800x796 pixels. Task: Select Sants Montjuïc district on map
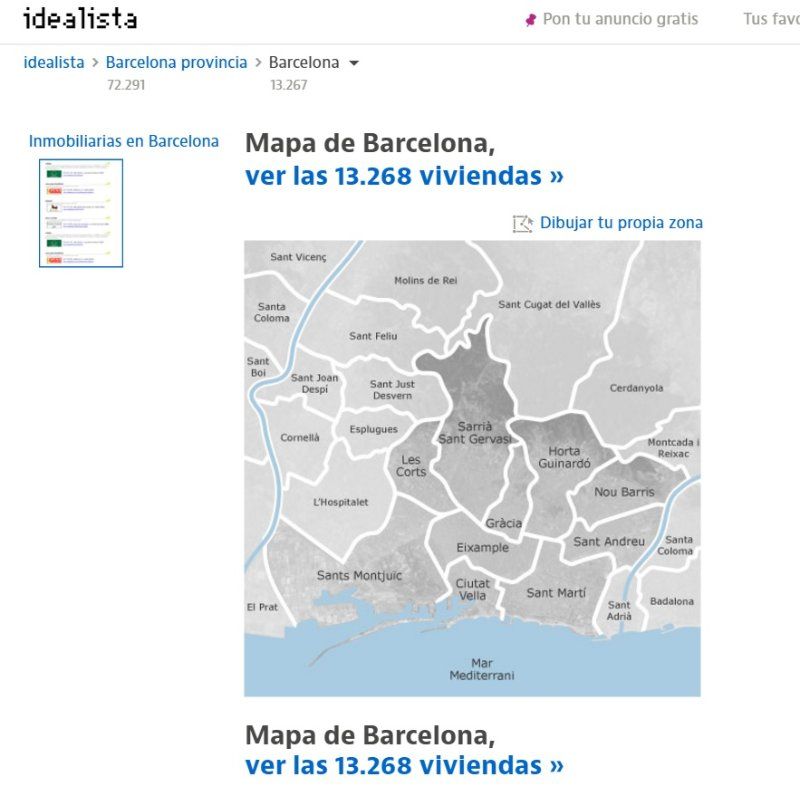359,576
